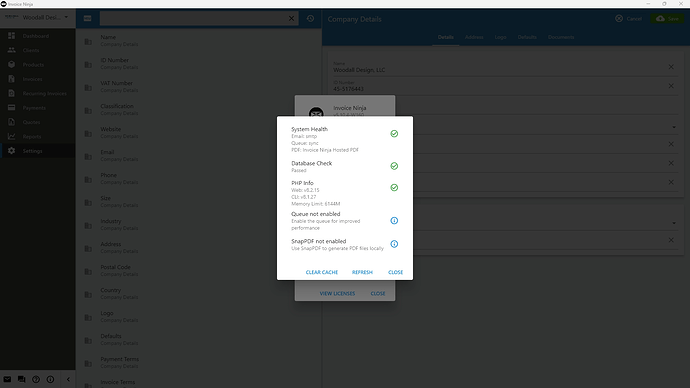Open Quotes in the sidebar
Screen dimensions: 690x388
point(38,122)
